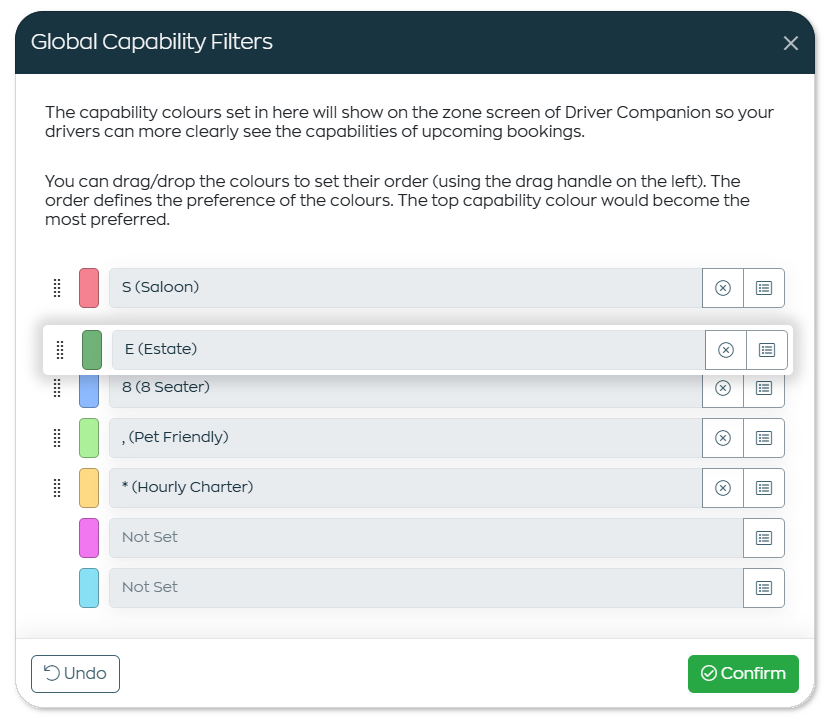Click the E (Estate) drag handle
The height and width of the screenshot is (728, 833).
(x=60, y=350)
